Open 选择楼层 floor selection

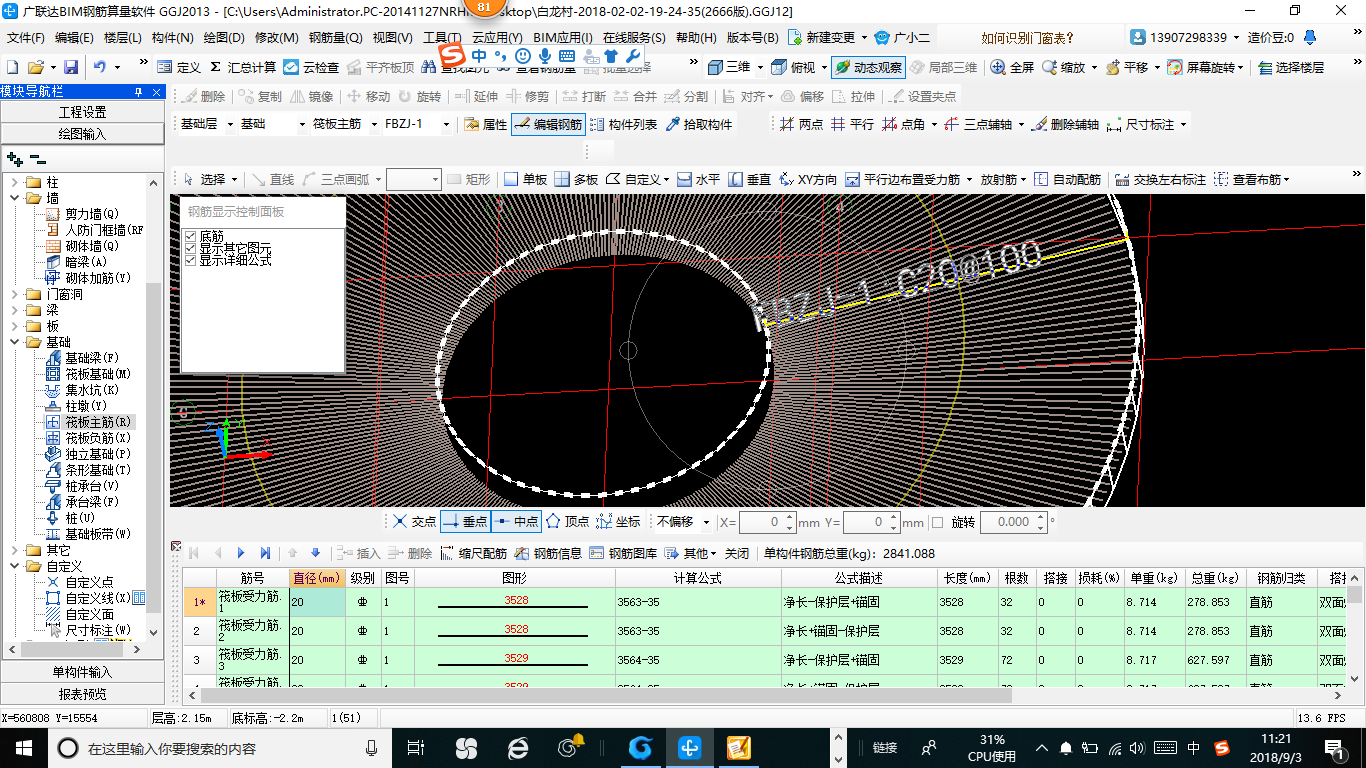1291,67
